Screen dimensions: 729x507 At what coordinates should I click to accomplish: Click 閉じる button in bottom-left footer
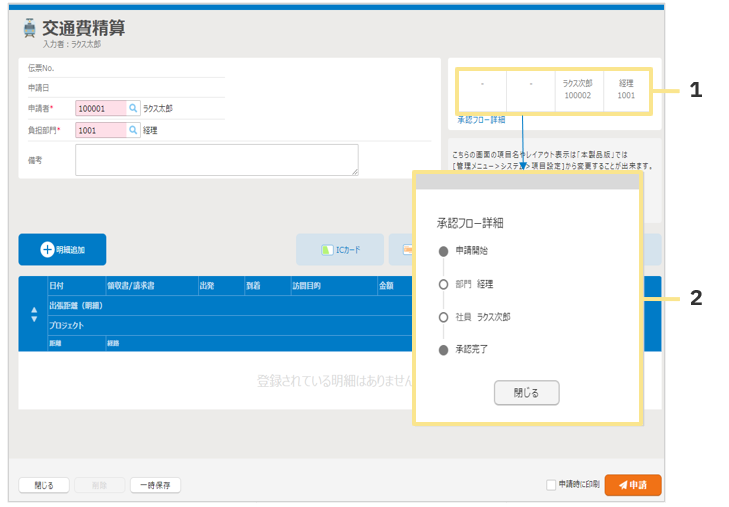pyautogui.click(x=43, y=485)
